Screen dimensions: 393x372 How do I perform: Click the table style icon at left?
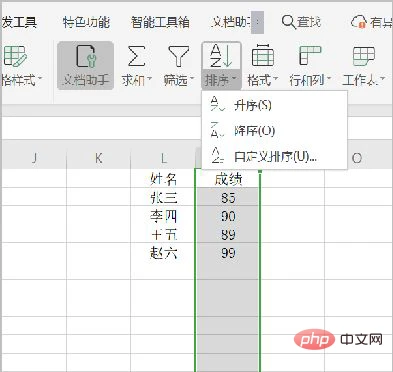[x=14, y=56]
